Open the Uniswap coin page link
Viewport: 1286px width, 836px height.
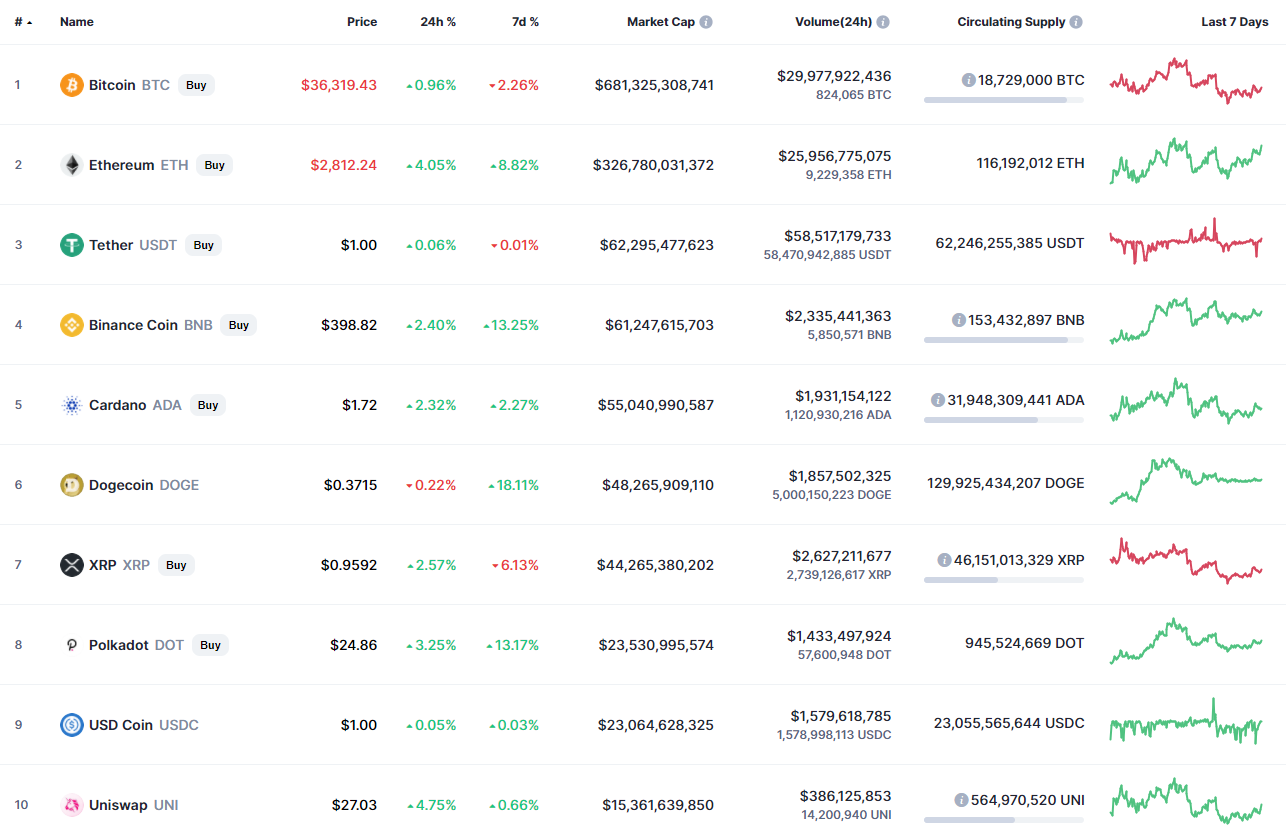point(134,805)
